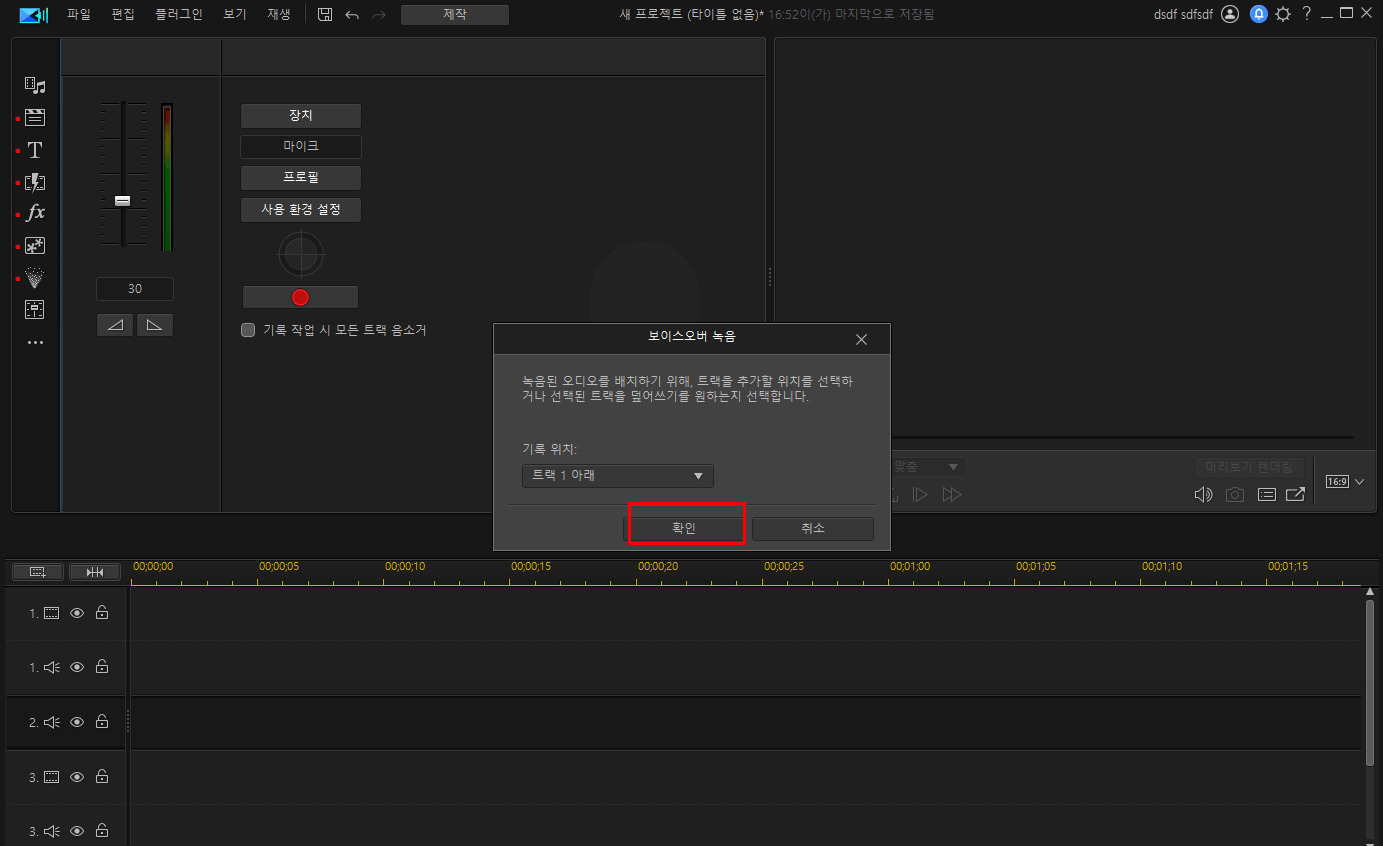Open the Audio Mixing Room slider icon
Screen dimensions: 1383x846
[x=35, y=309]
